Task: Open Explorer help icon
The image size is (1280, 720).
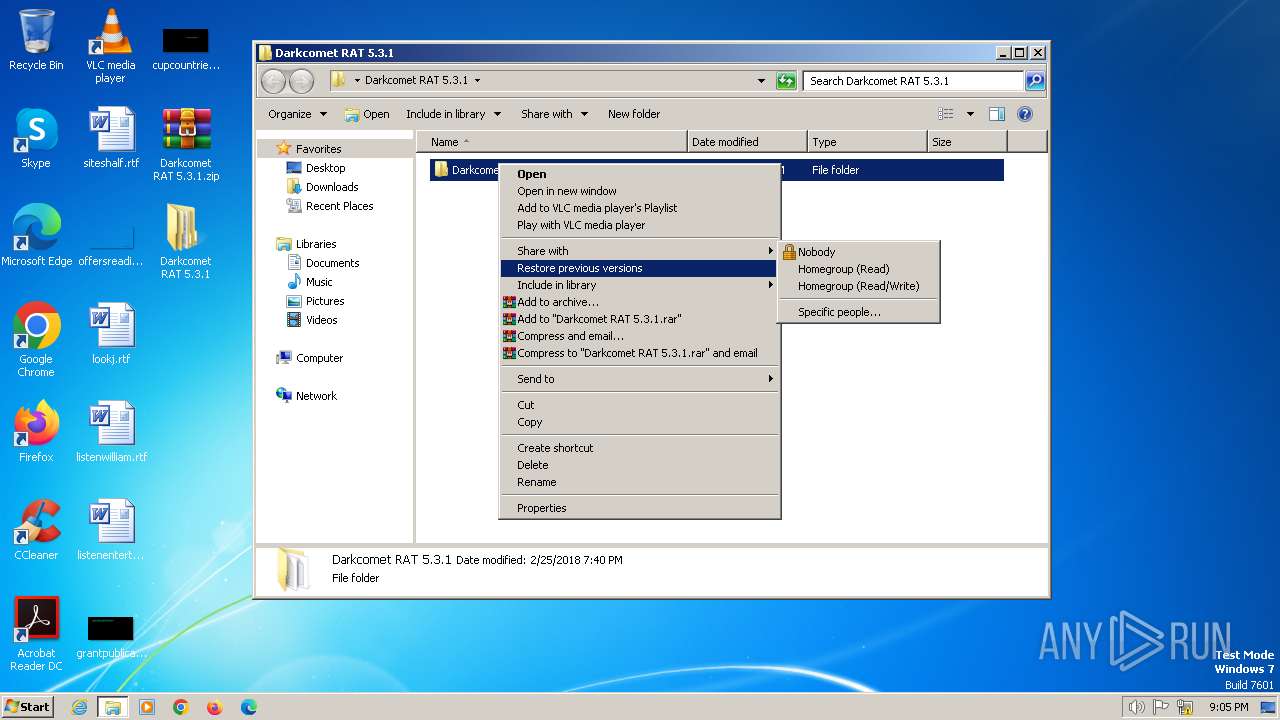Action: [x=1025, y=114]
